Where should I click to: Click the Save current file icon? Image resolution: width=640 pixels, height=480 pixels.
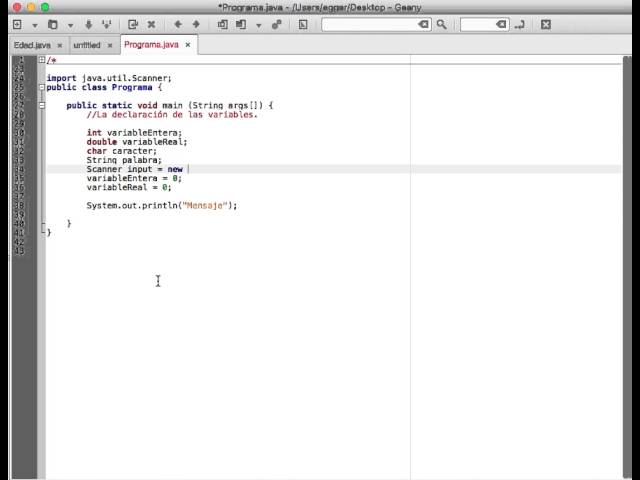pyautogui.click(x=88, y=24)
